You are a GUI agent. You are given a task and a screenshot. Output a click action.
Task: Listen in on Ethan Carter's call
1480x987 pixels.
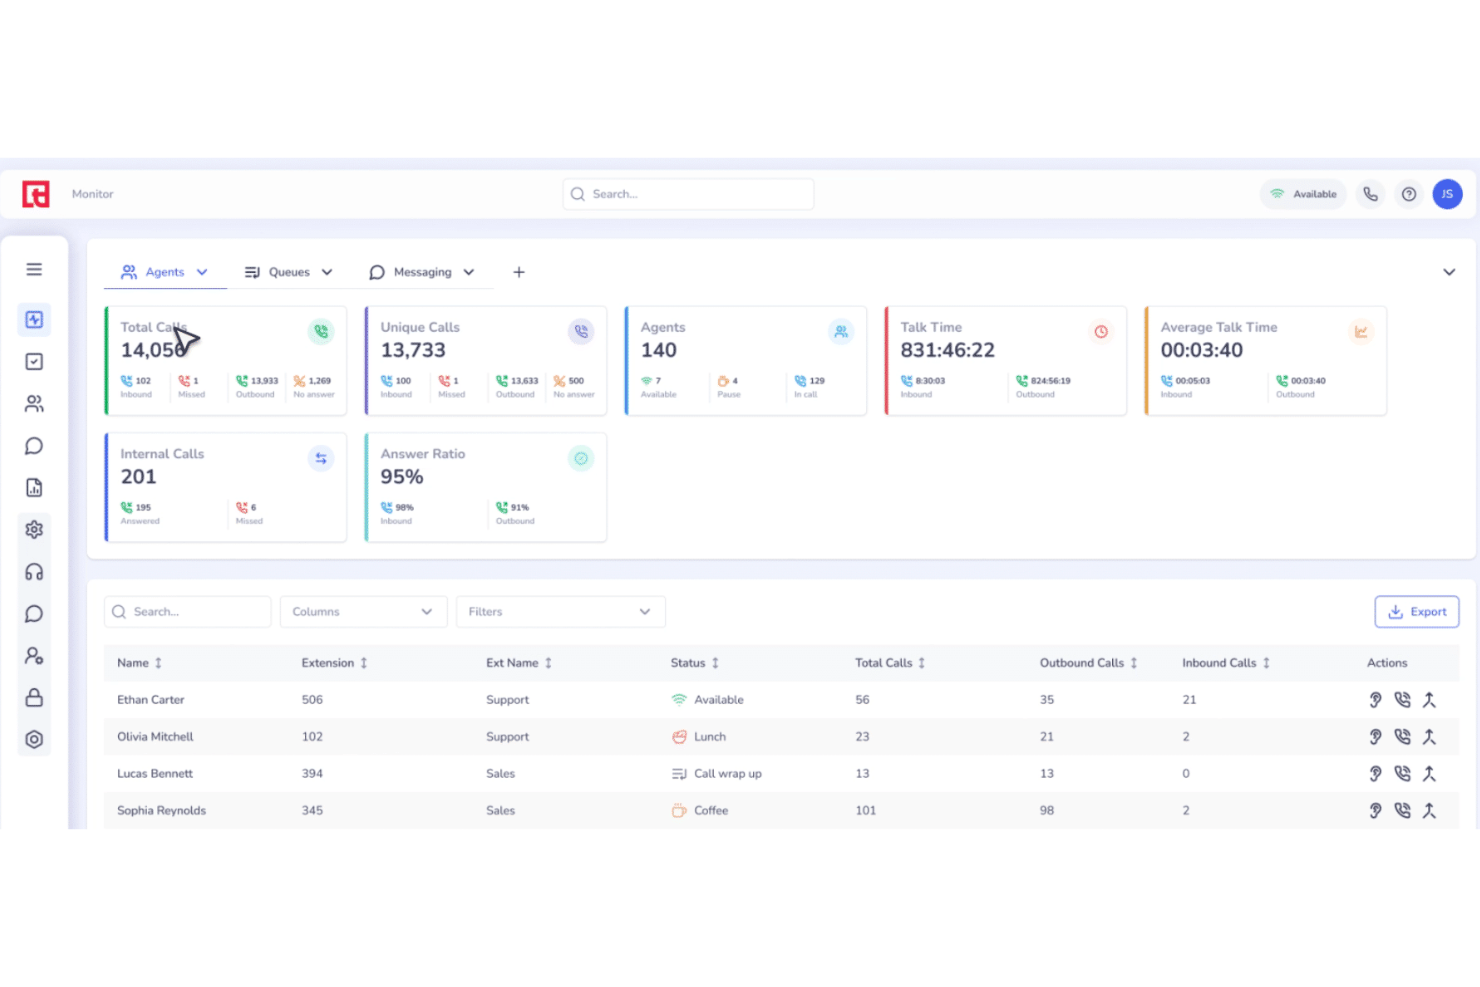pyautogui.click(x=1375, y=699)
